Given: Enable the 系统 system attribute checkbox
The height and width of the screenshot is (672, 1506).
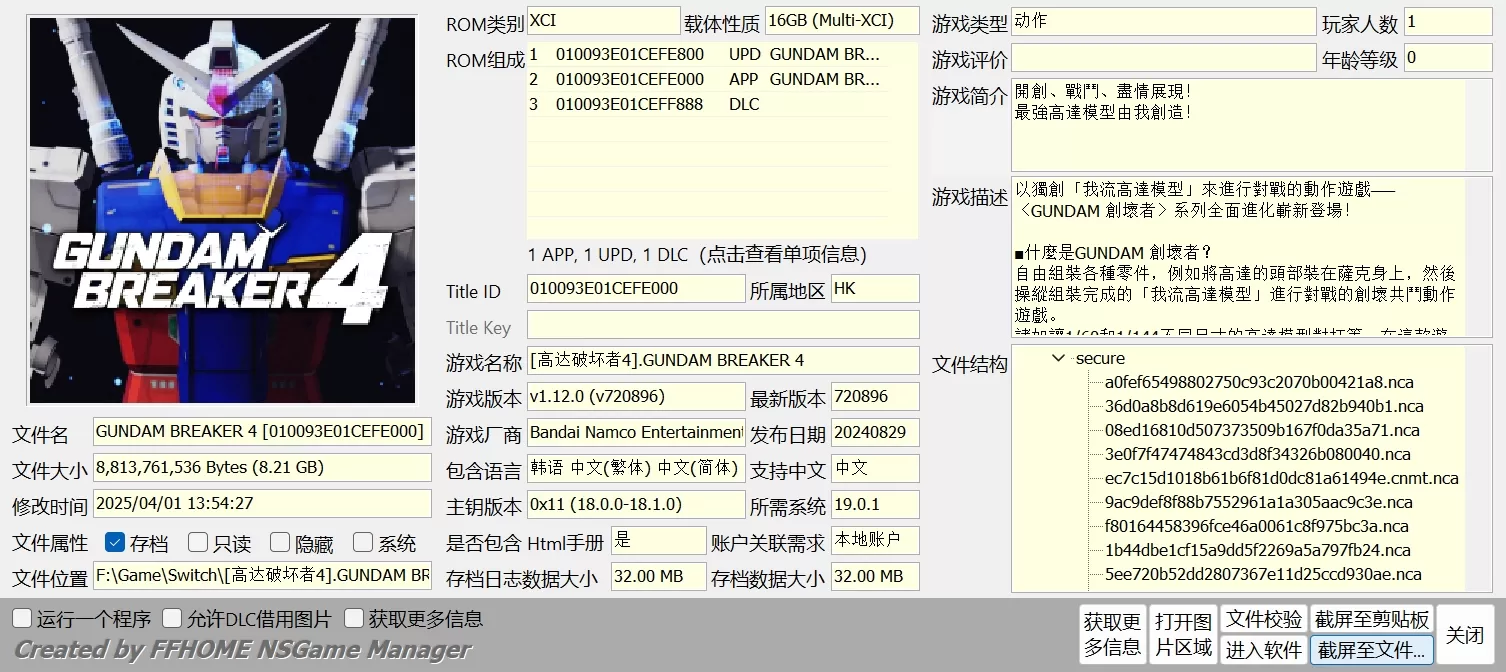Looking at the screenshot, I should (x=363, y=543).
